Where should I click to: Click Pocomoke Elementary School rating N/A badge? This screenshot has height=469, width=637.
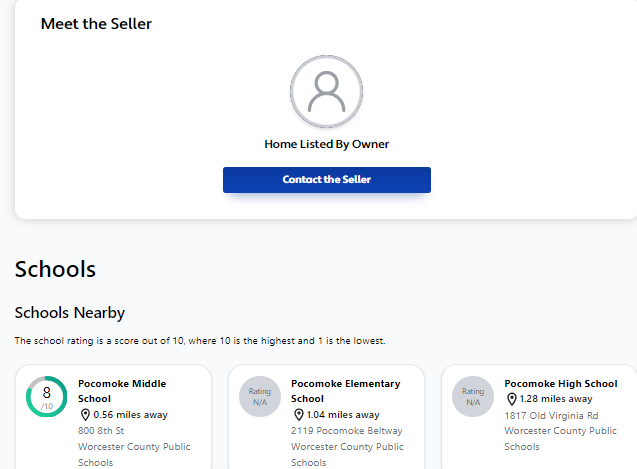pos(259,397)
